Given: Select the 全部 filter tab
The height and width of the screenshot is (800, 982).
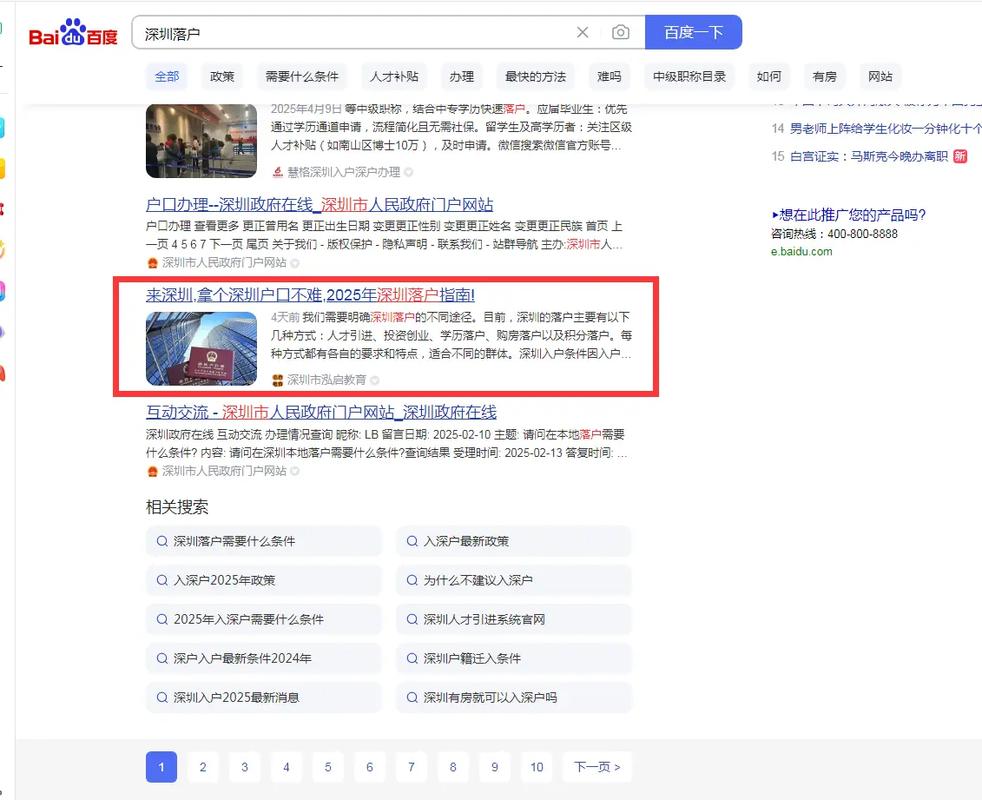Looking at the screenshot, I should (167, 76).
